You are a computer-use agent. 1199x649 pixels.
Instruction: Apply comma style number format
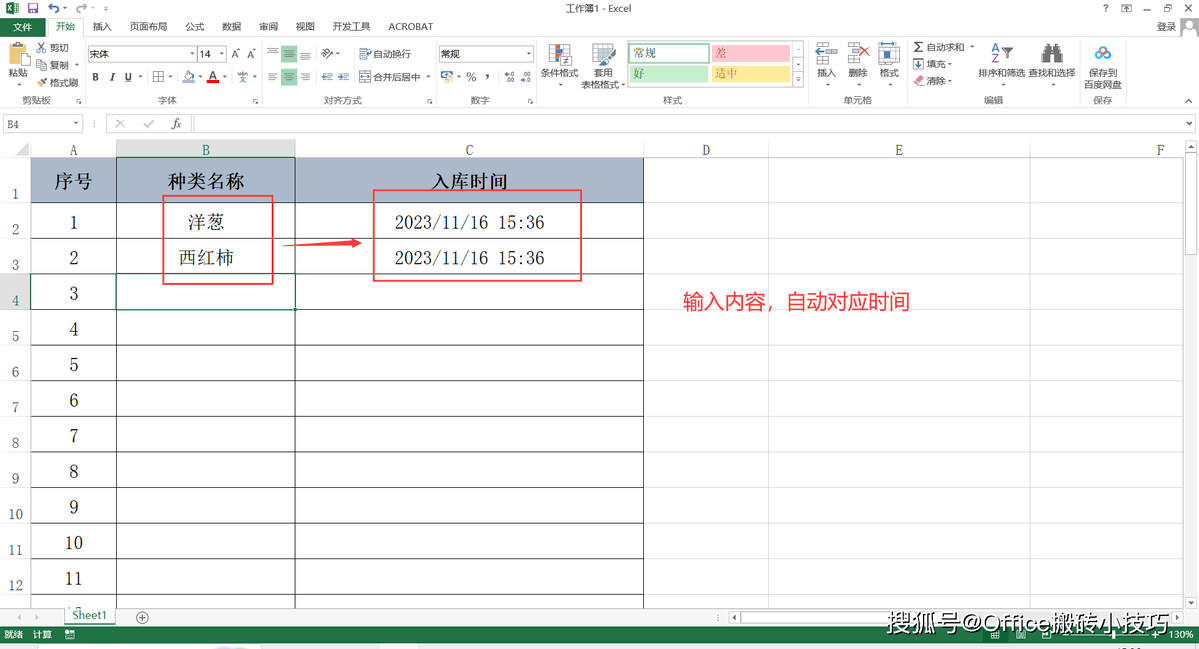487,76
